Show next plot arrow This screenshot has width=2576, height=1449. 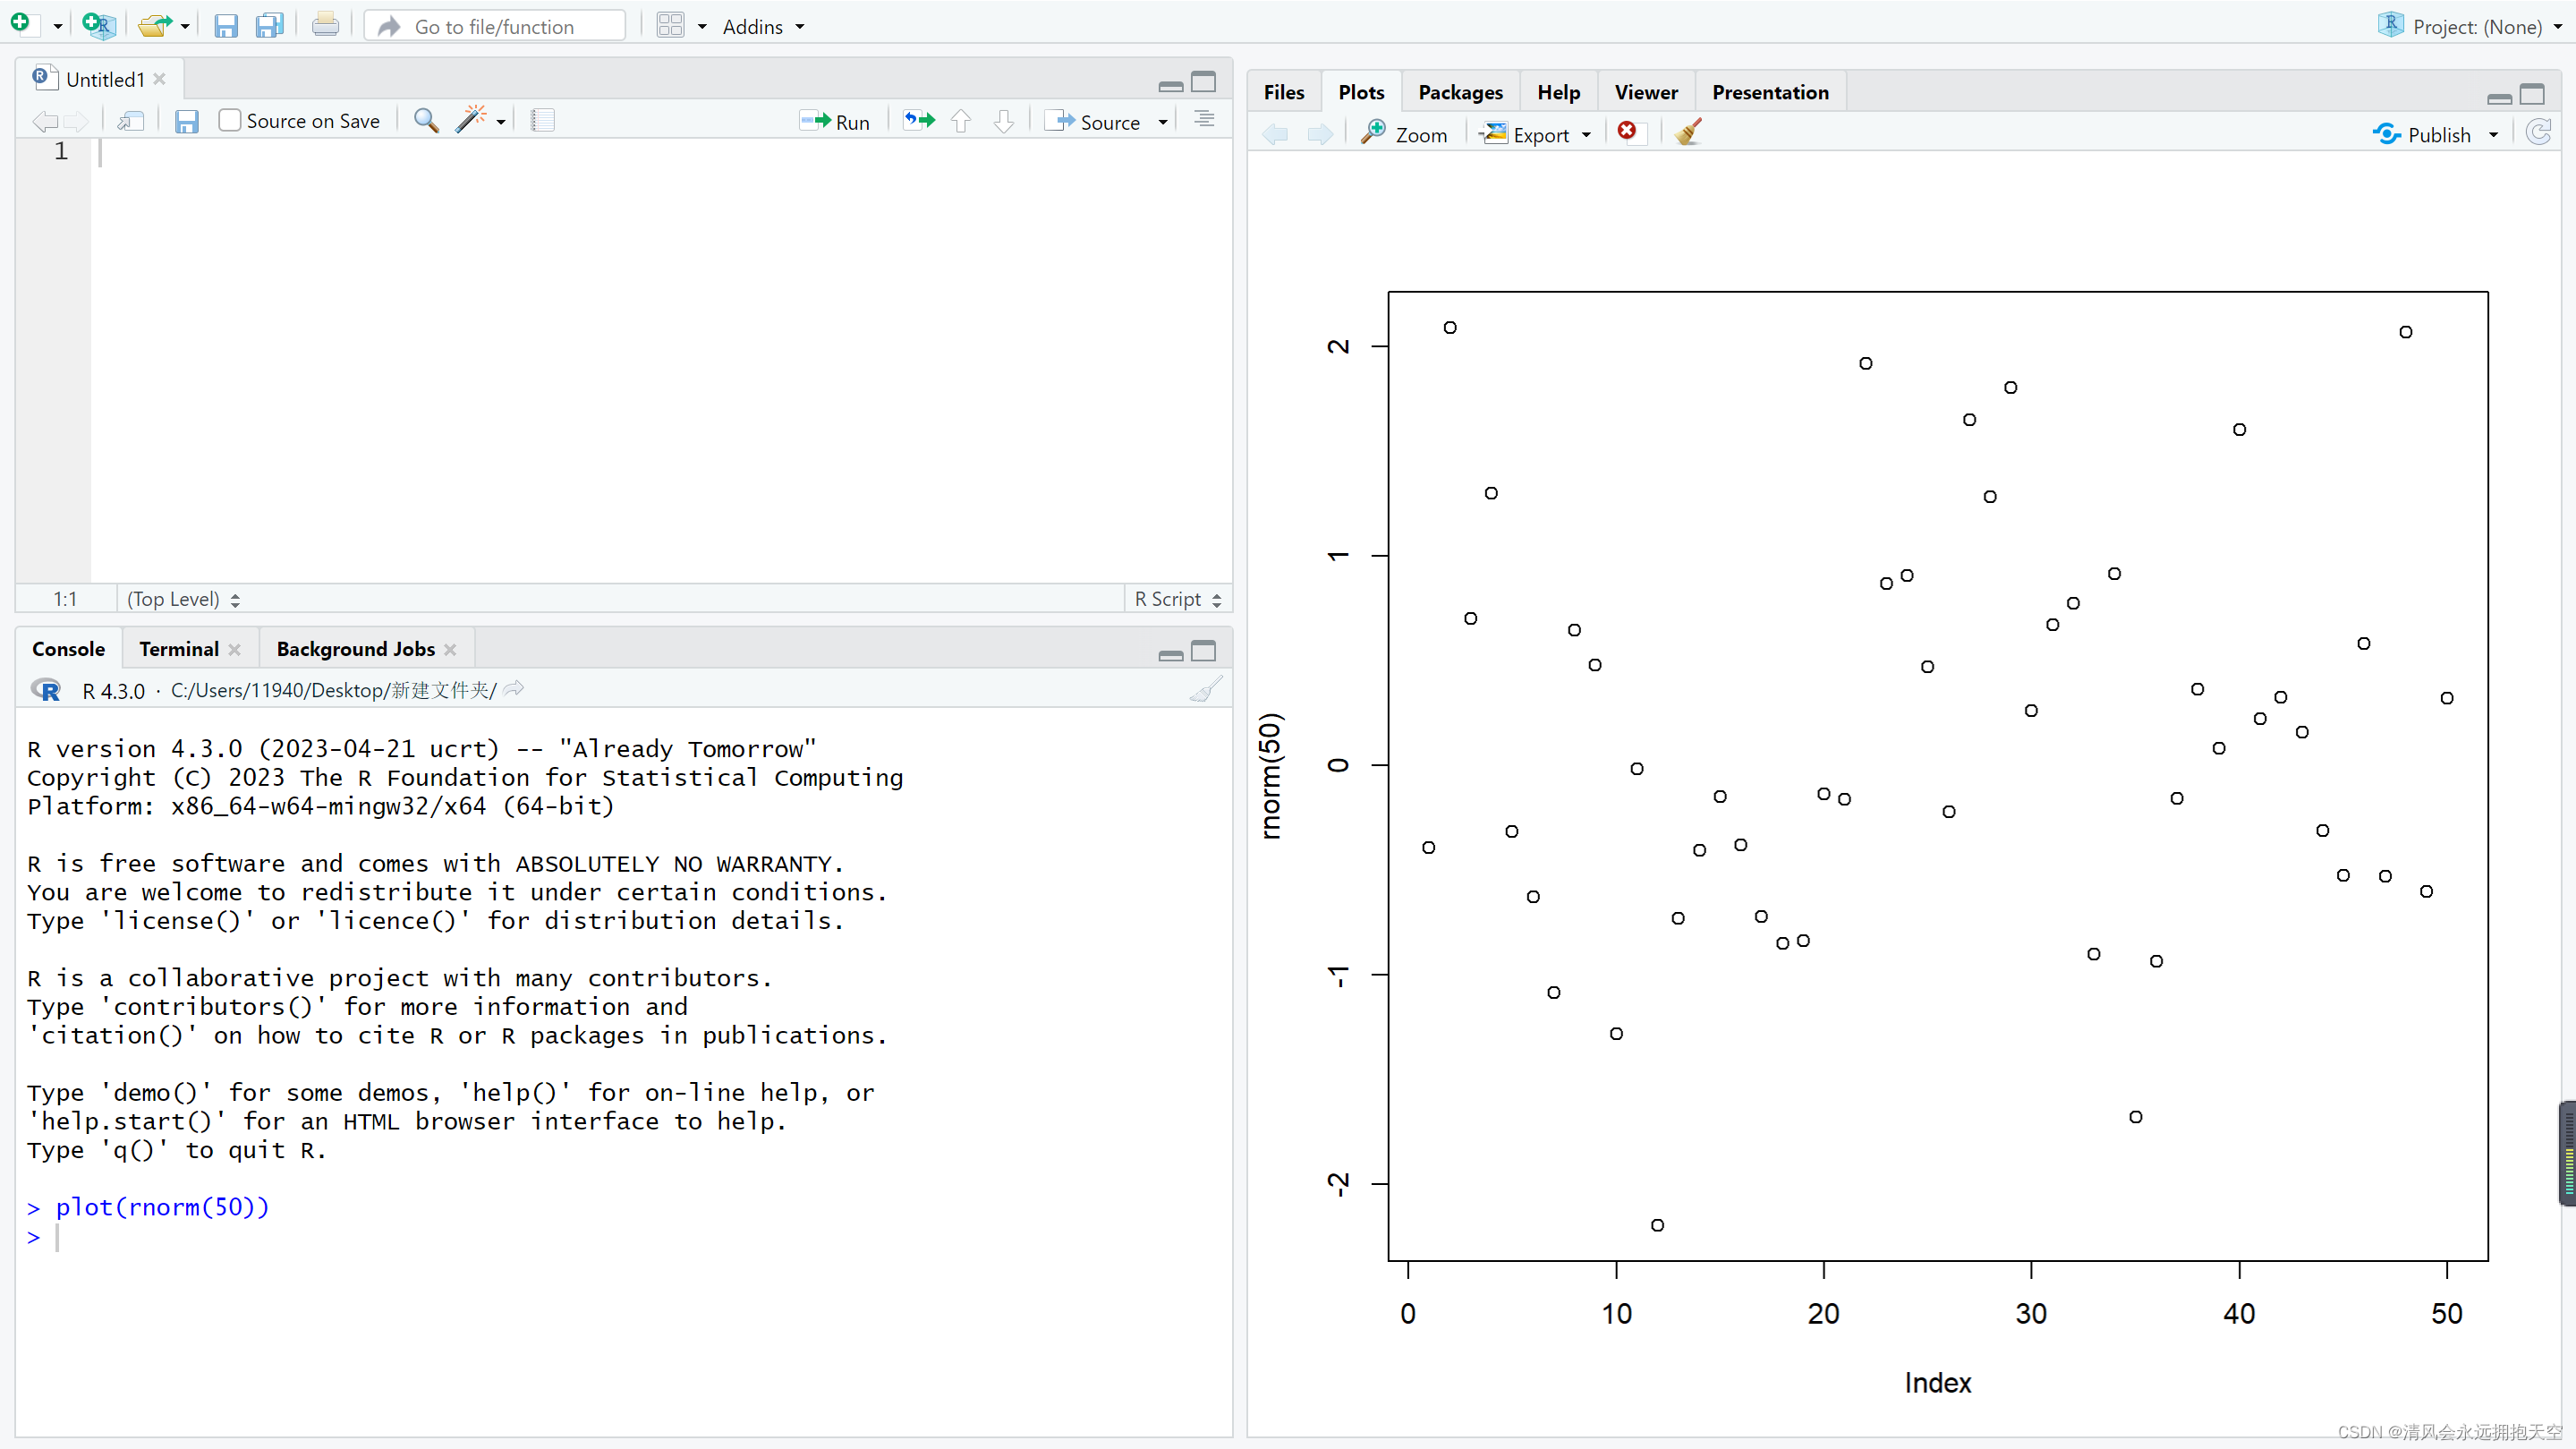click(1320, 134)
